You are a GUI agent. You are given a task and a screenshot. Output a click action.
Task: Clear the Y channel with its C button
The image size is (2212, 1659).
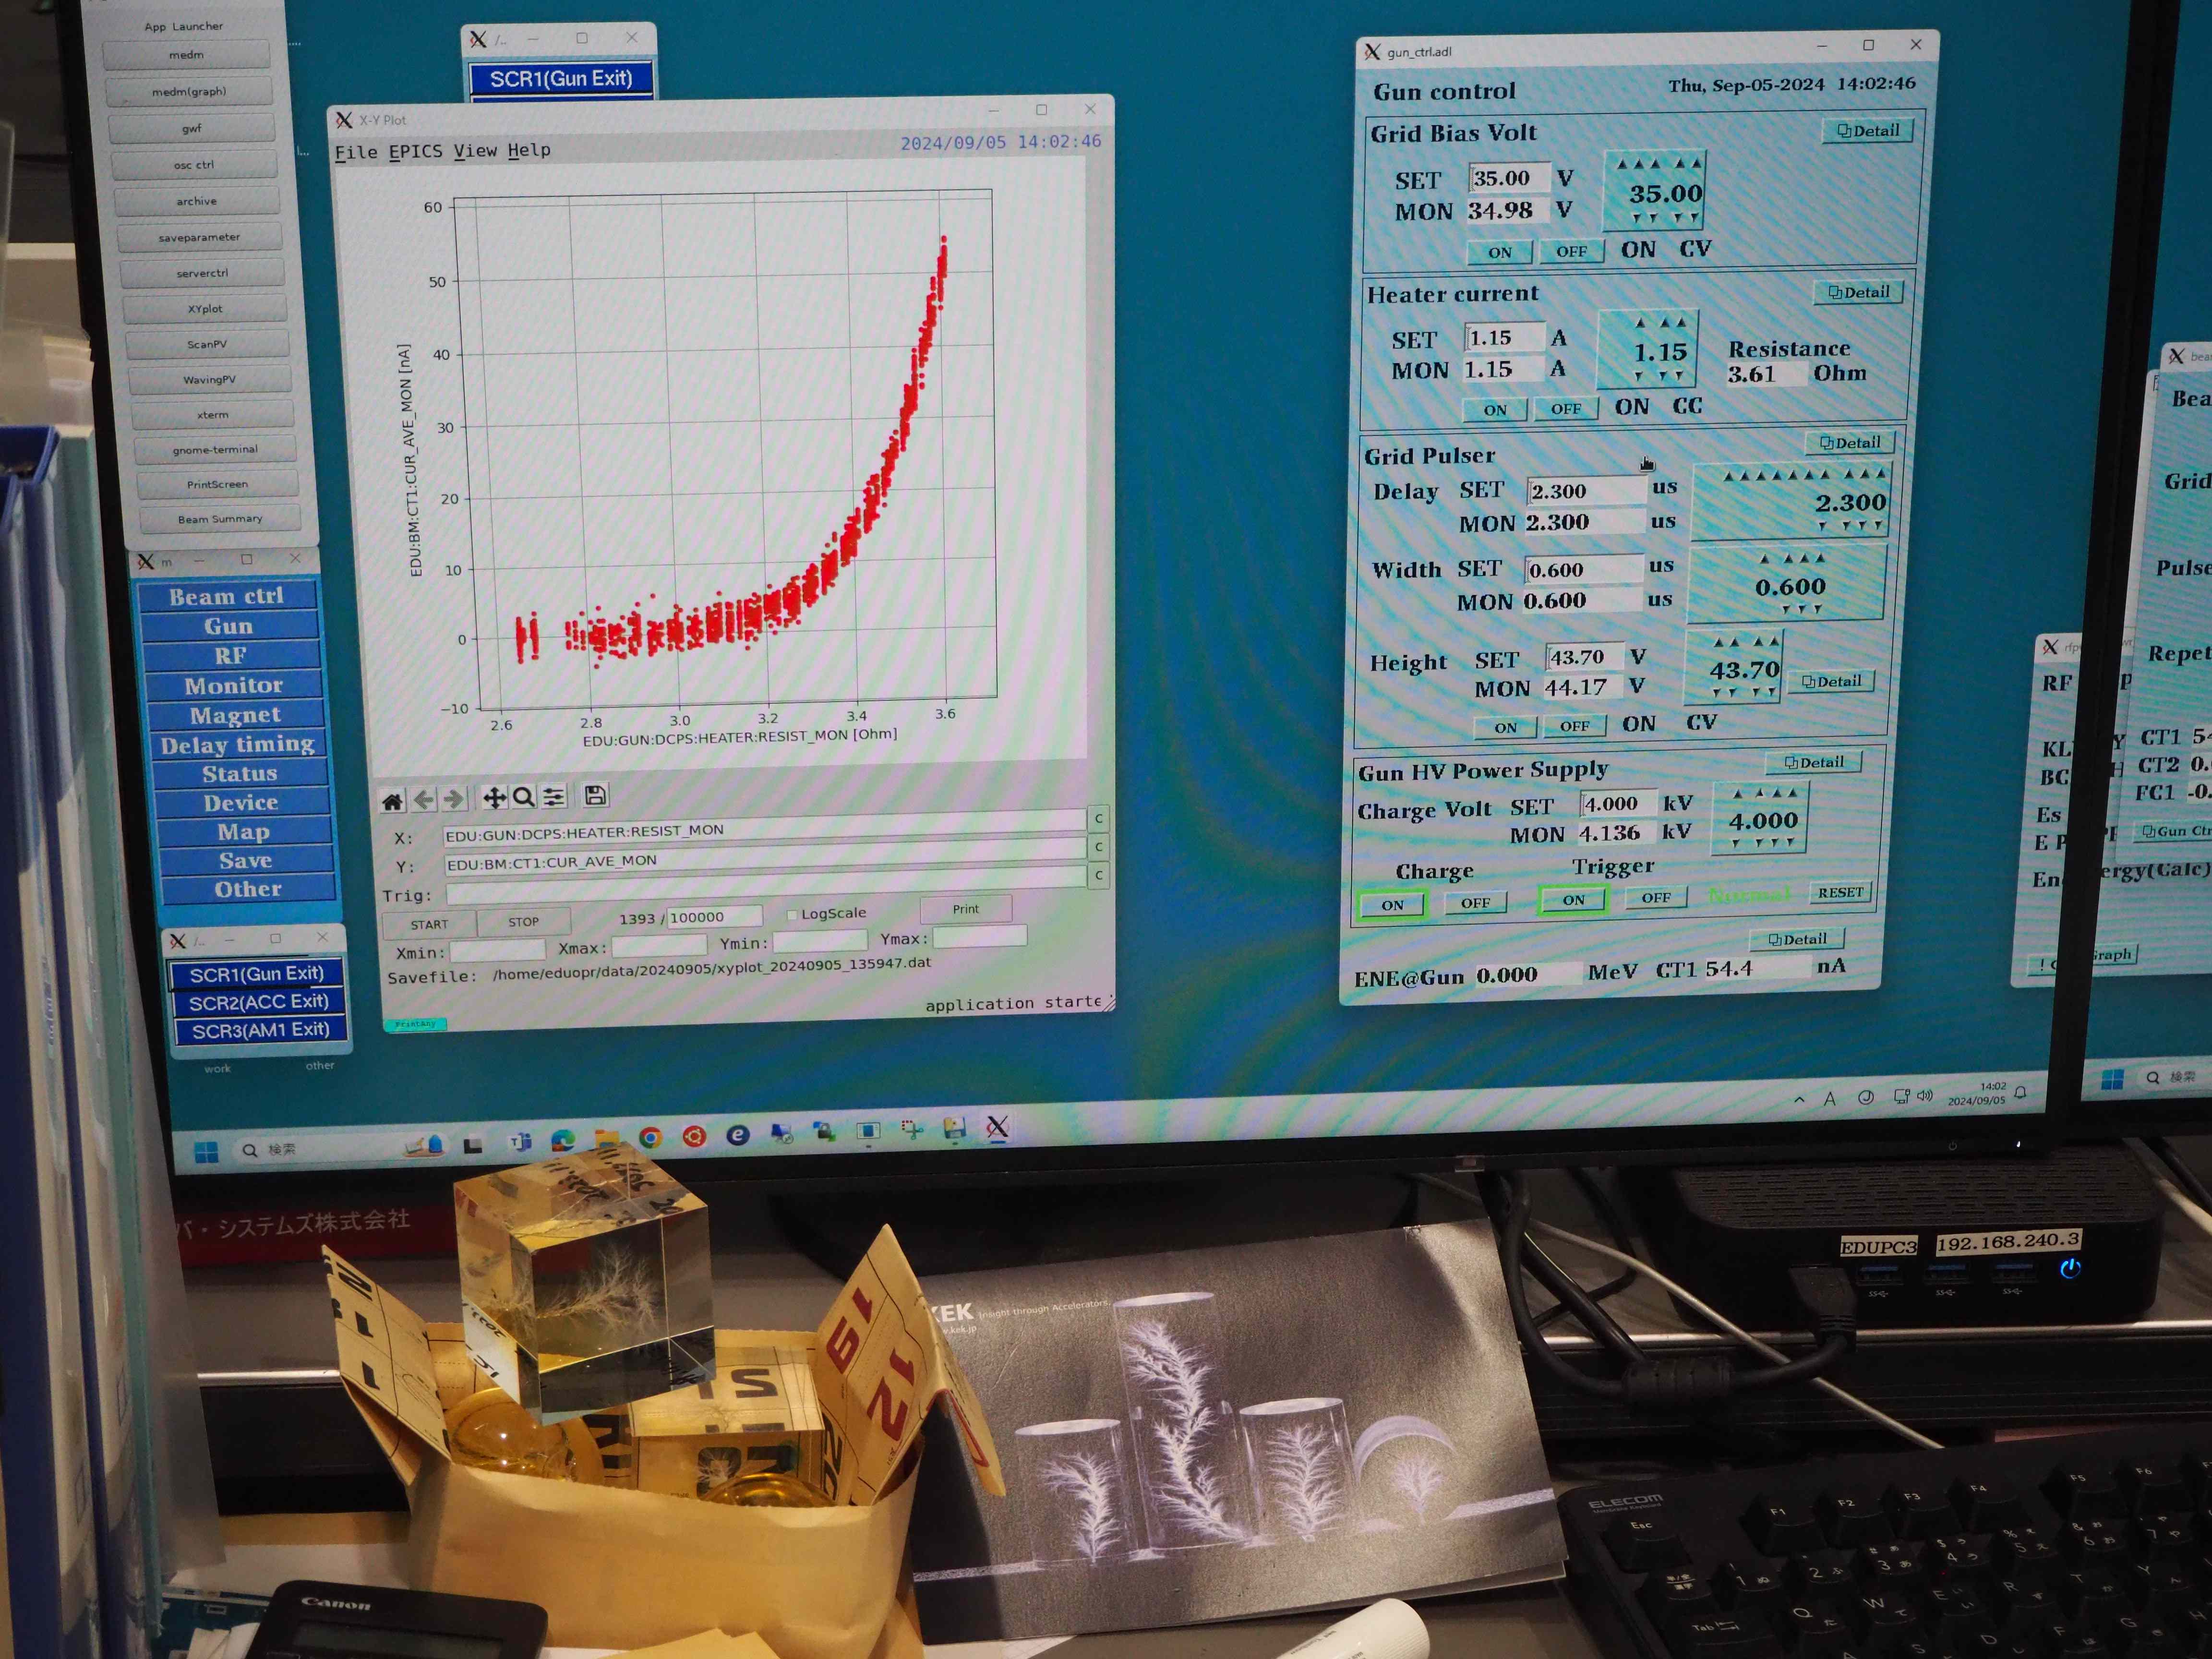point(1098,847)
